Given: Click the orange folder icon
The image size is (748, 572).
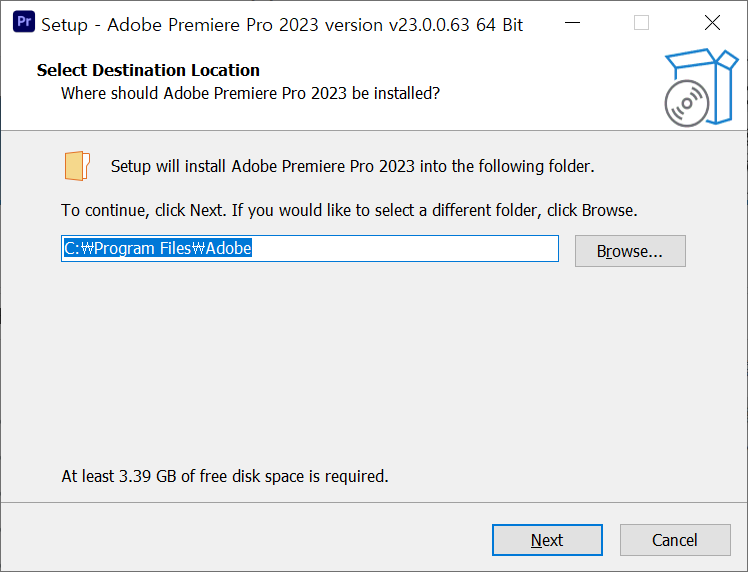Looking at the screenshot, I should pos(77,166).
